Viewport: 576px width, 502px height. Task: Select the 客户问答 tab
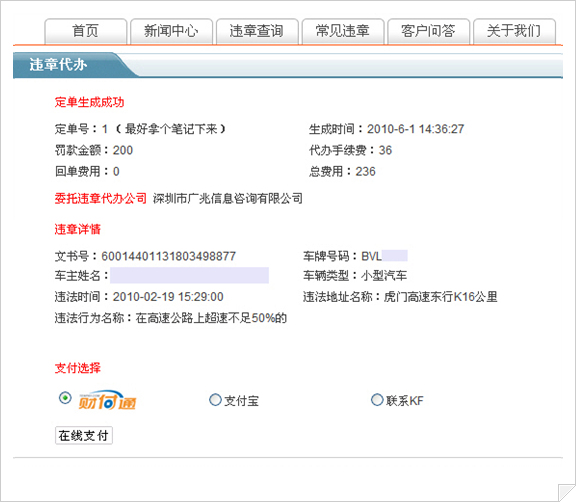click(428, 31)
